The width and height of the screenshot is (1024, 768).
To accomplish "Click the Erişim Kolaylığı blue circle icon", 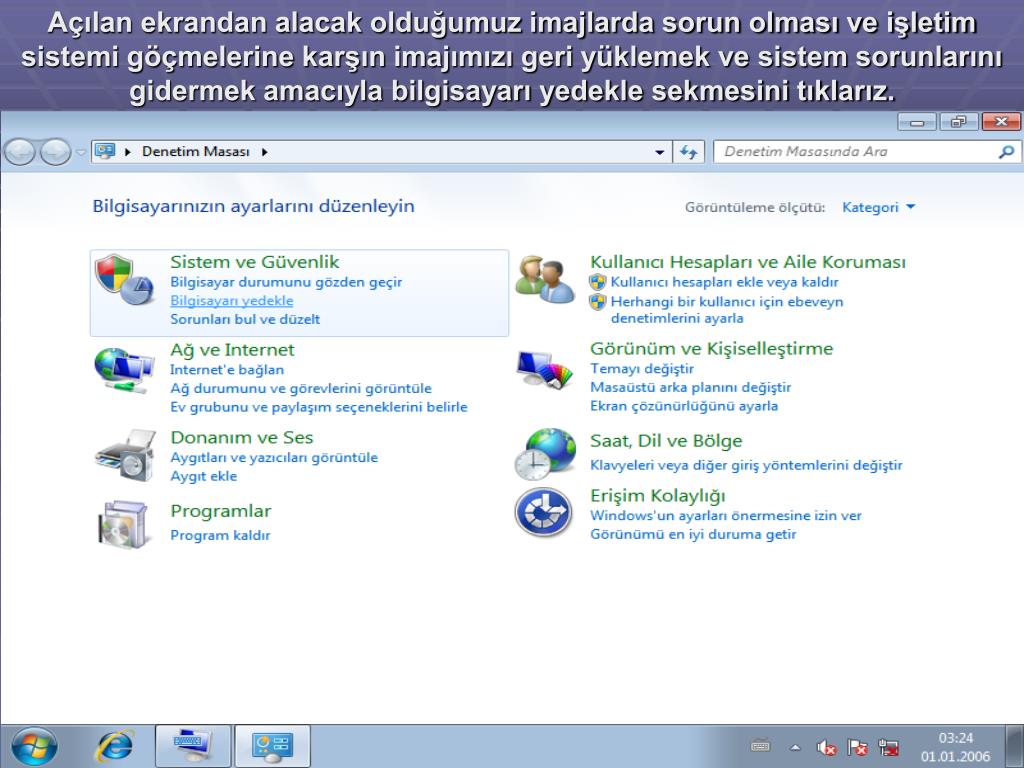I will (544, 512).
